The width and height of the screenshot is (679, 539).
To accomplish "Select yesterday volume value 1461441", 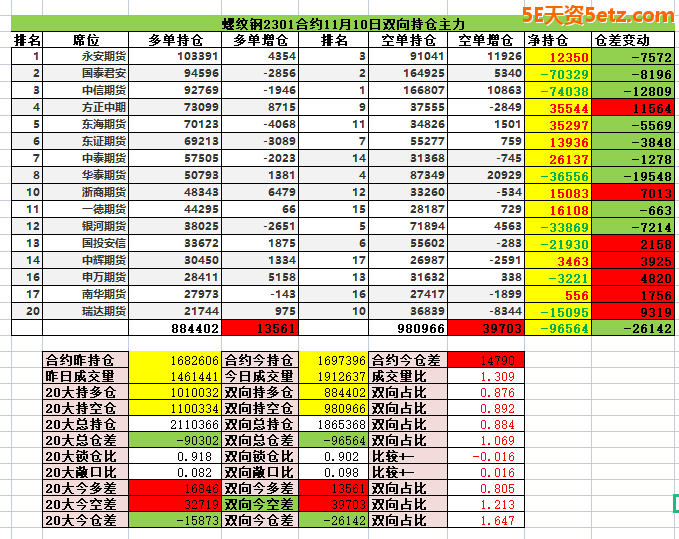I will (x=175, y=376).
